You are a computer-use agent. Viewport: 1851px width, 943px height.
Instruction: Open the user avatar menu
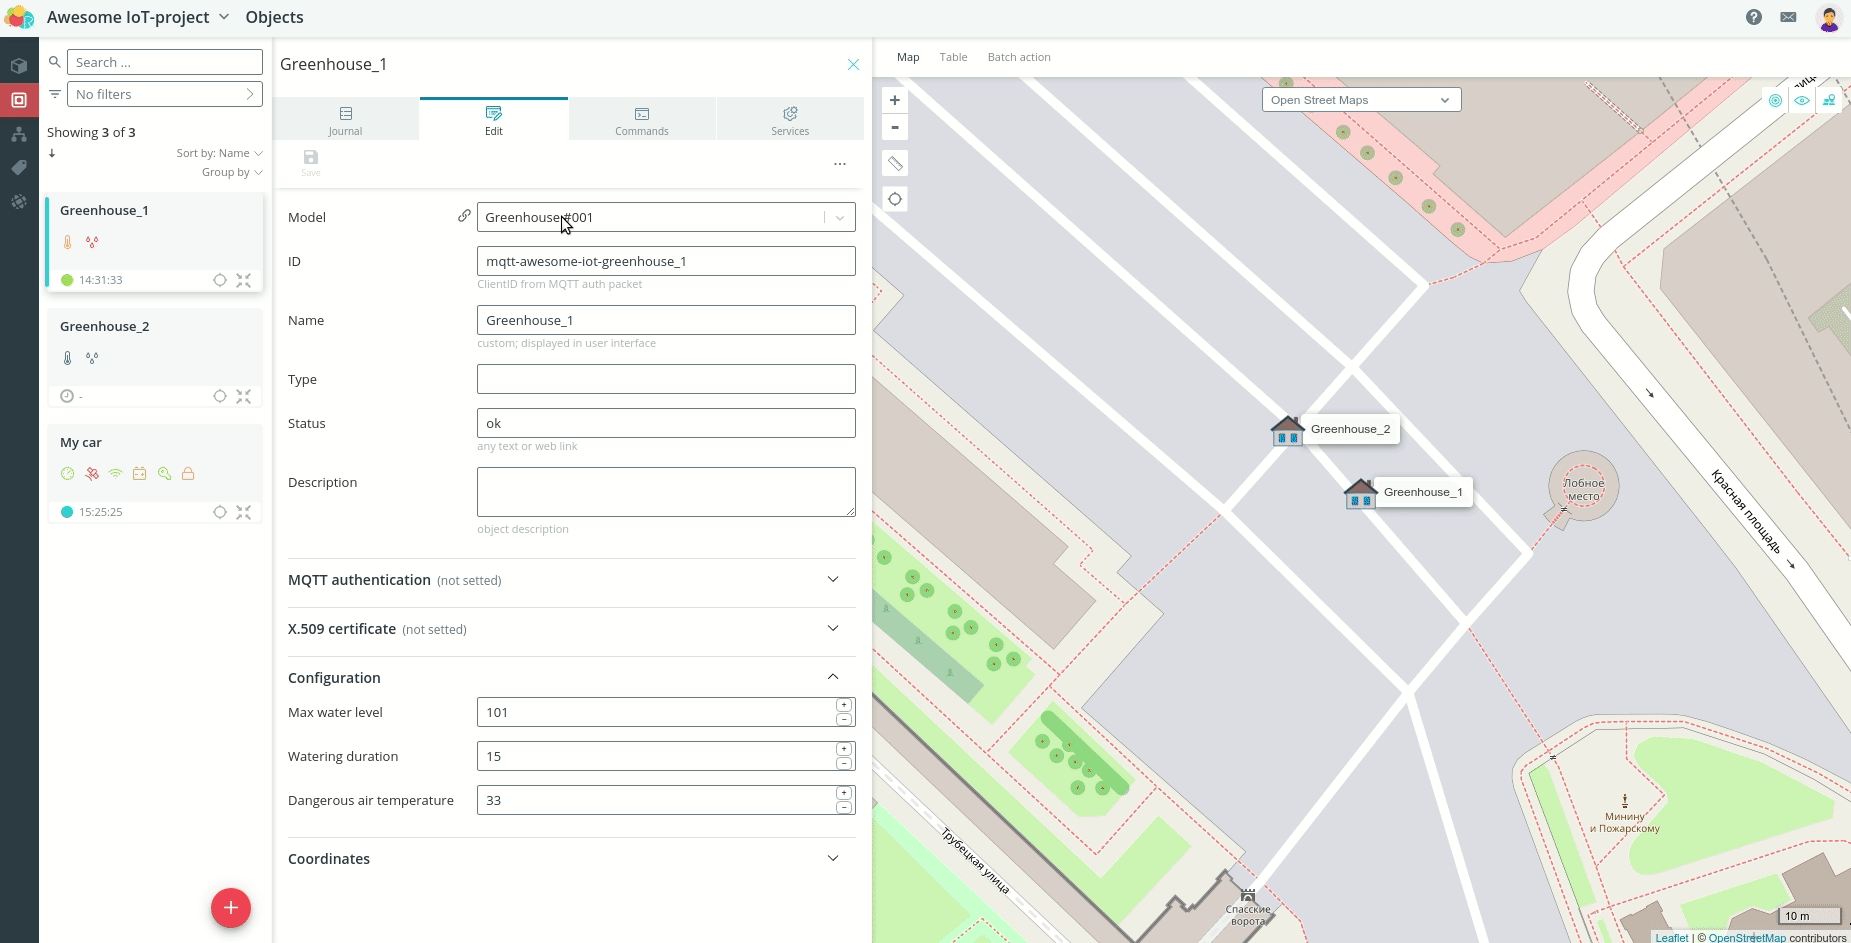point(1829,18)
